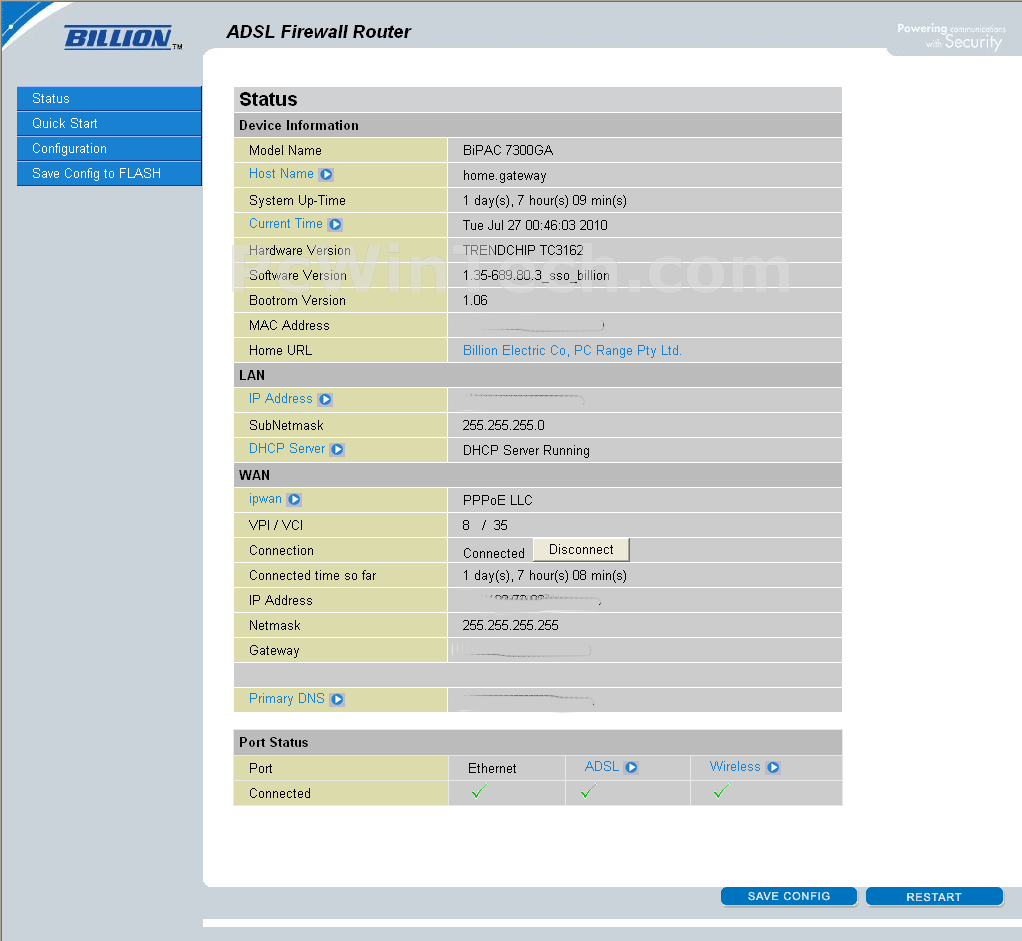
Task: Follow the Billion Electric Co home URL link
Action: [x=572, y=351]
